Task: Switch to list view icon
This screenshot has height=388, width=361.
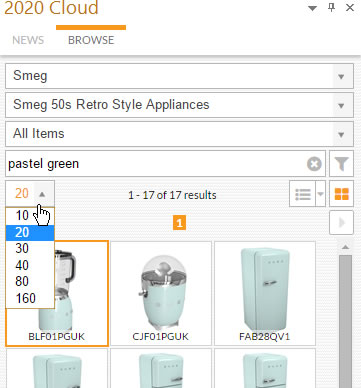Action: click(x=302, y=194)
